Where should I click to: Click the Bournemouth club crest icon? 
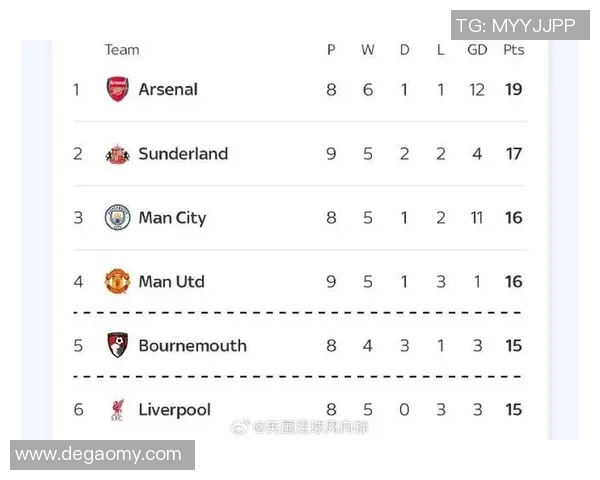coord(118,345)
